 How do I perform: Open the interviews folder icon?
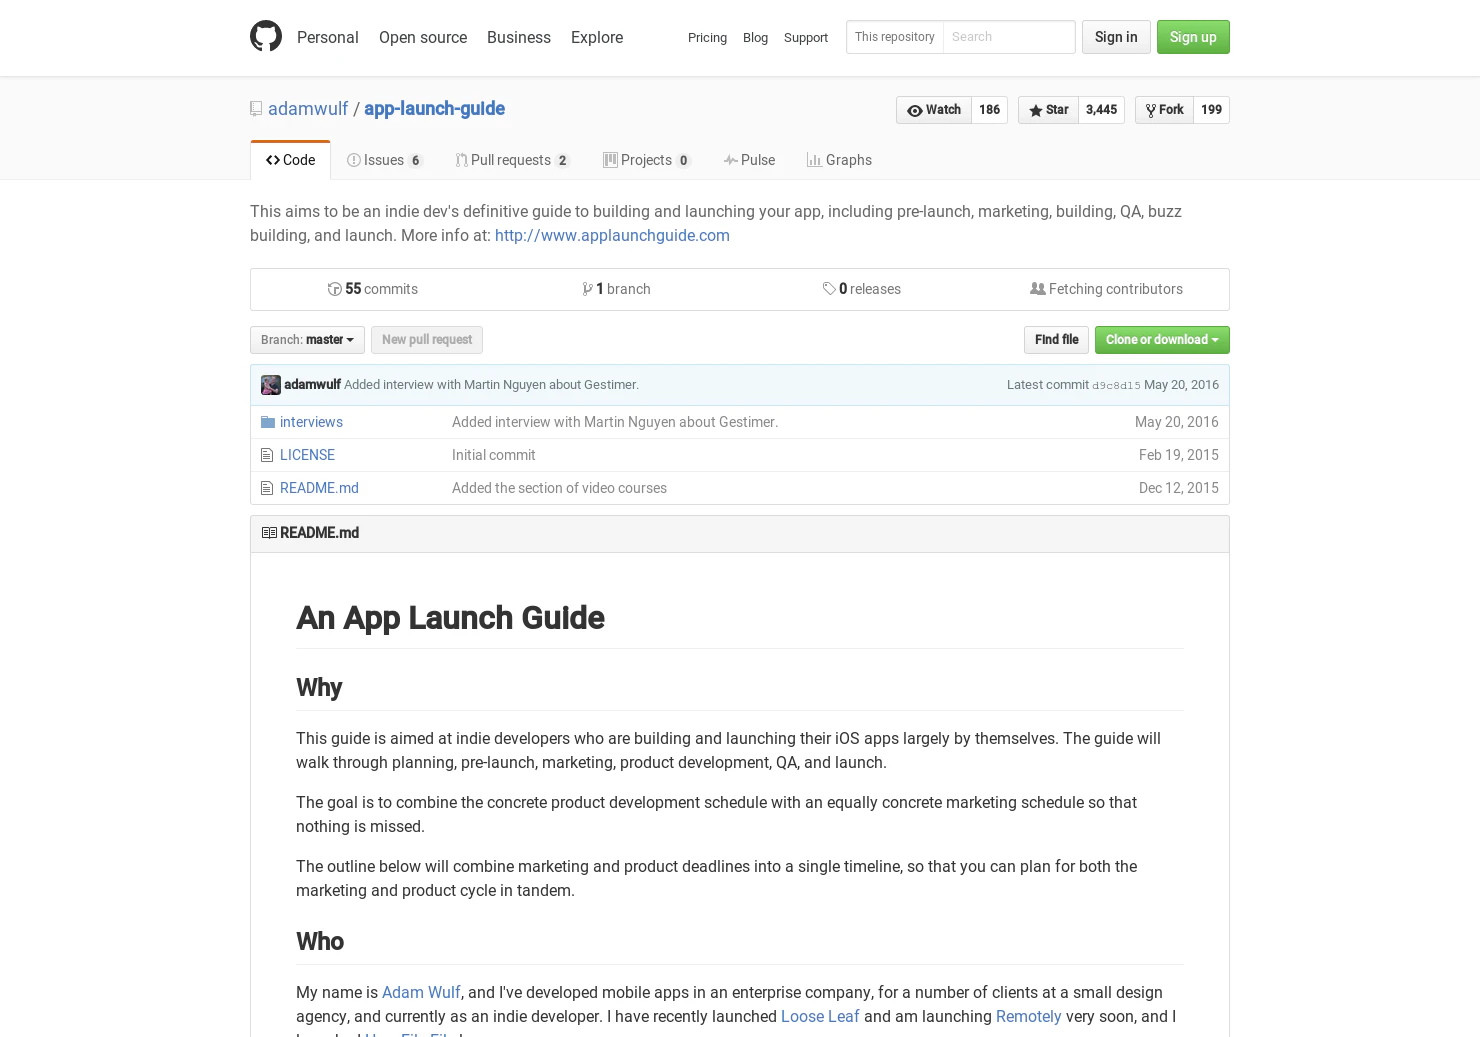267,421
